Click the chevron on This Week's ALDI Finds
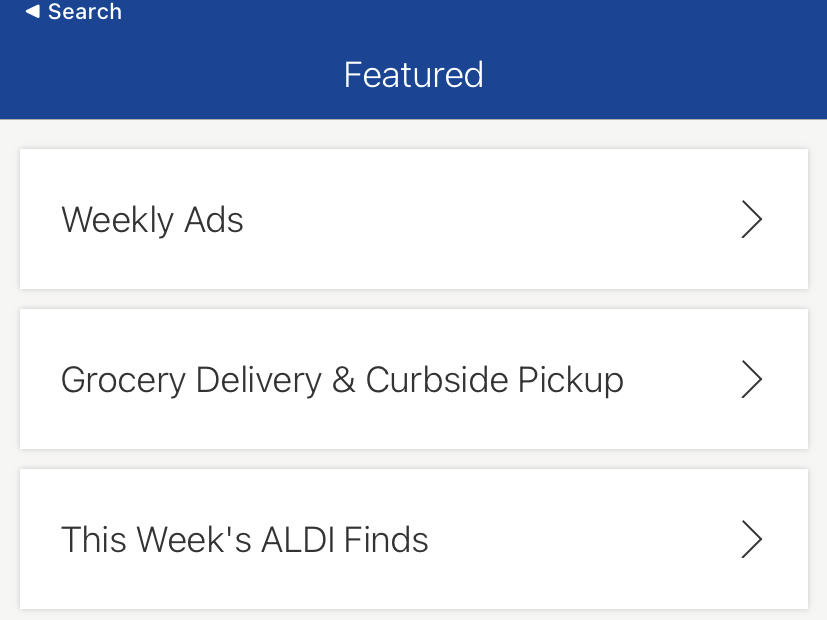Screen dimensions: 827x620 (x=752, y=539)
